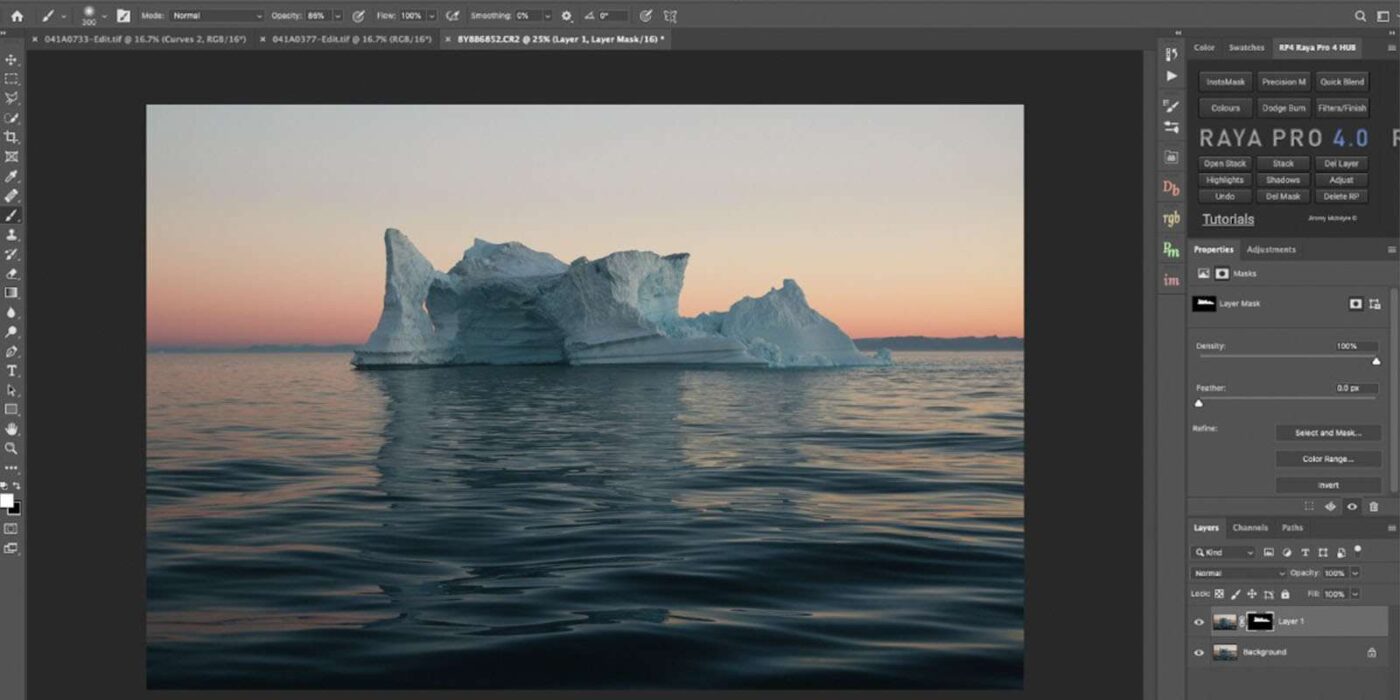The image size is (1400, 700).
Task: Select the Type tool
Action: (12, 371)
